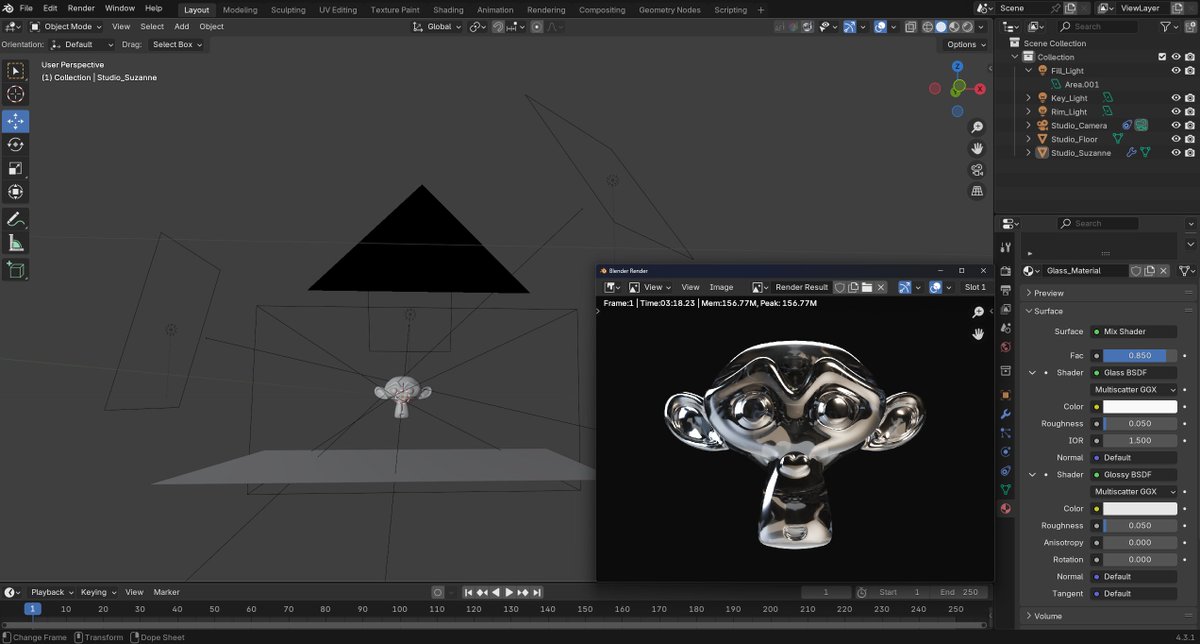The width and height of the screenshot is (1200, 644).
Task: Click the Glossy BSDF Color swatch
Action: pos(1140,509)
